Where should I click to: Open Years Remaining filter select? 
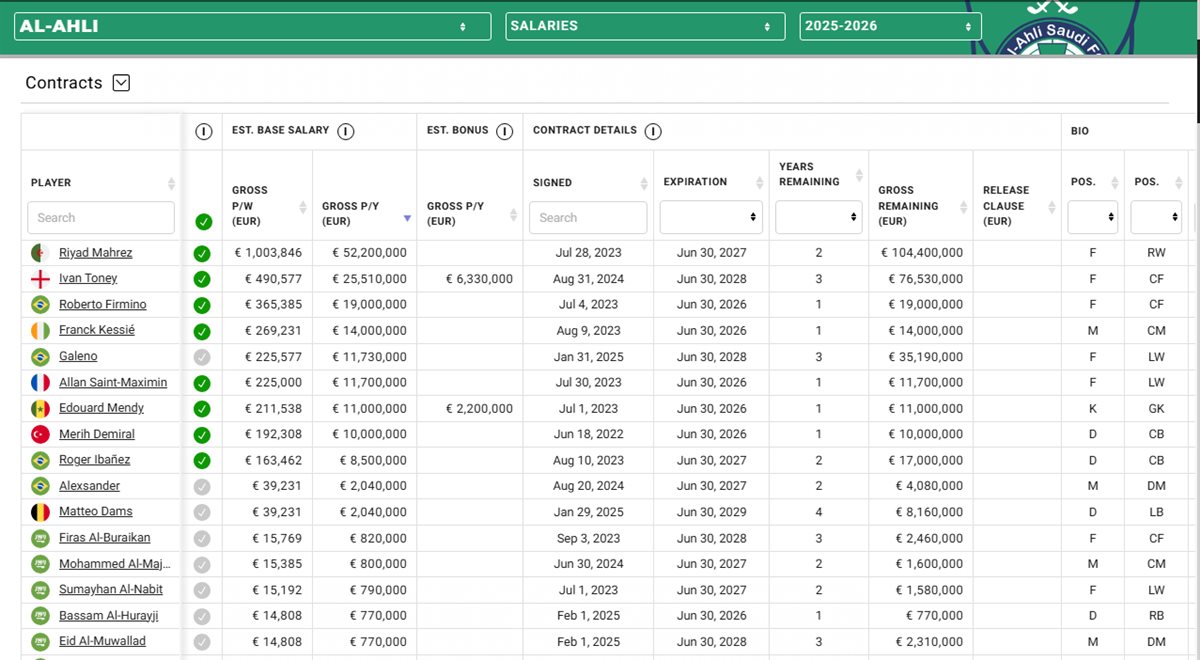[818, 217]
